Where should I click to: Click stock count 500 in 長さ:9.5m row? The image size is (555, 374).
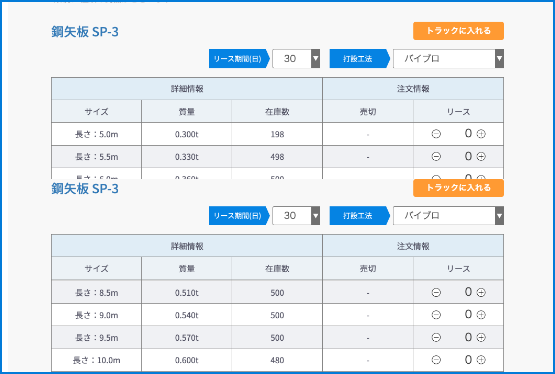pos(277,338)
